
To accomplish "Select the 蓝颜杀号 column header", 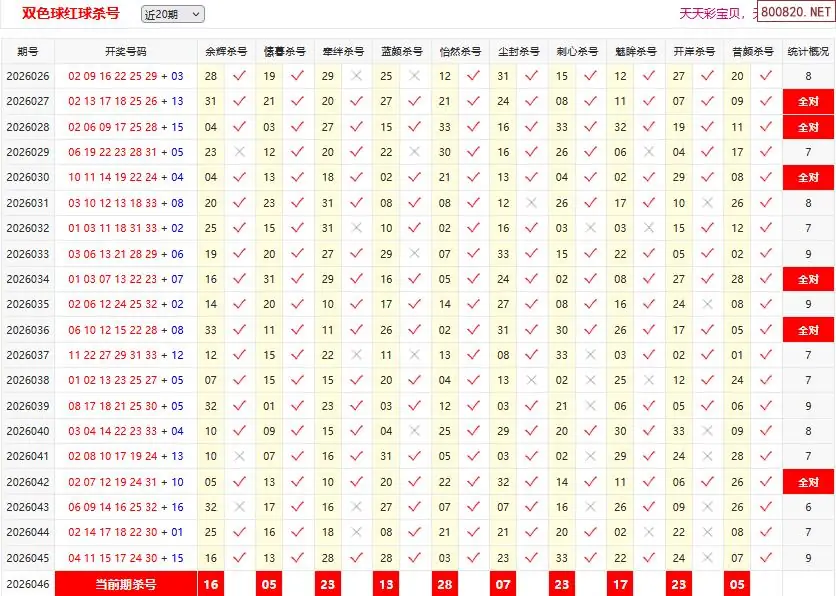I will (x=401, y=51).
